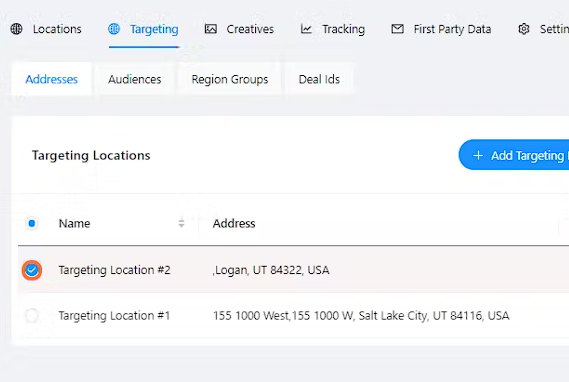Click the Address column header
The width and height of the screenshot is (569, 382).
[234, 223]
